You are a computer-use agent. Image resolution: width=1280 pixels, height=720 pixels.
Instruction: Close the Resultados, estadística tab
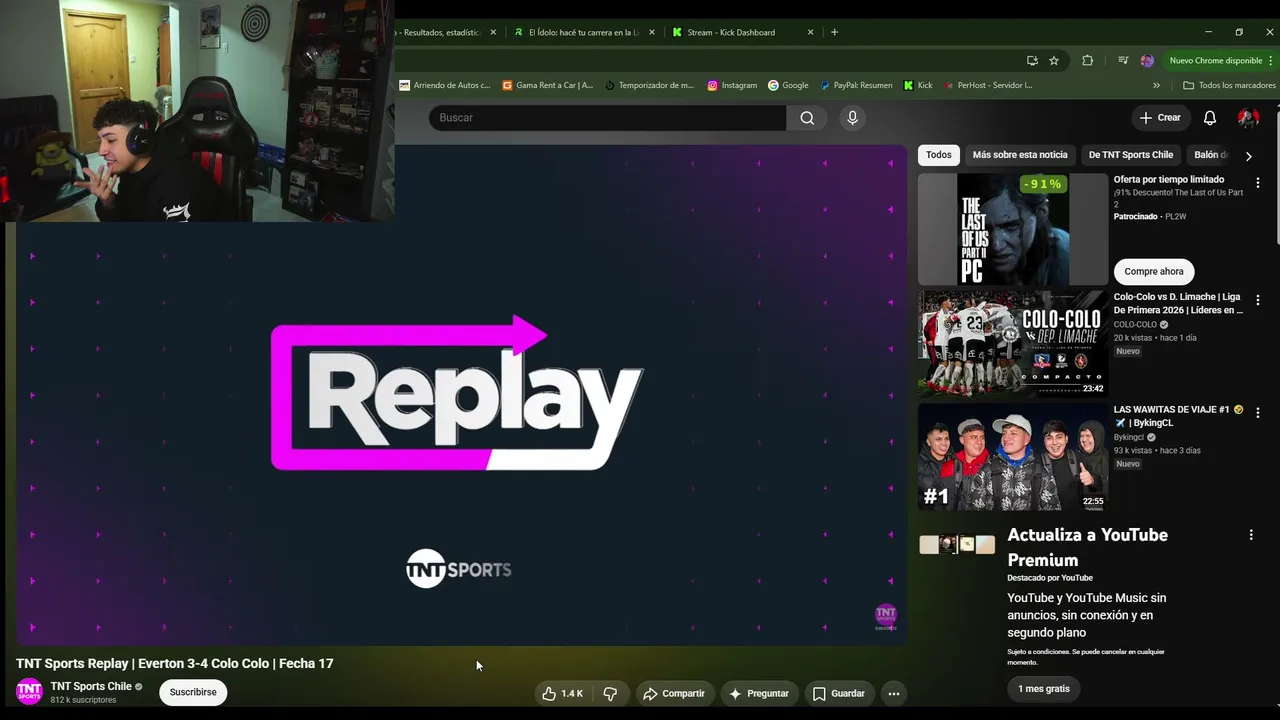493,32
